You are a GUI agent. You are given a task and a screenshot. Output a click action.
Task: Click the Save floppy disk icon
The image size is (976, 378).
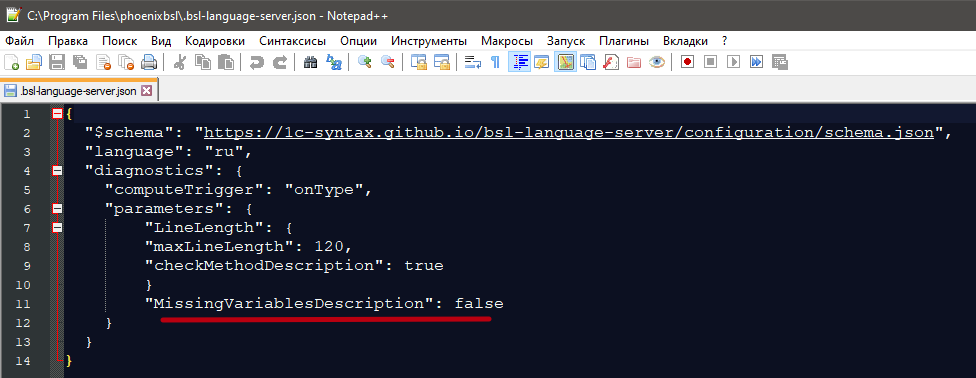pos(57,62)
